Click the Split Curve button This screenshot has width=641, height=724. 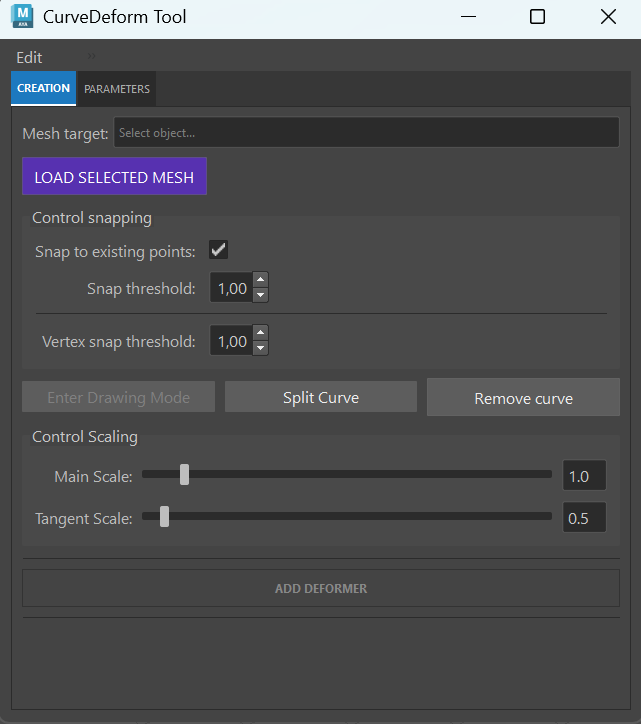(x=321, y=397)
